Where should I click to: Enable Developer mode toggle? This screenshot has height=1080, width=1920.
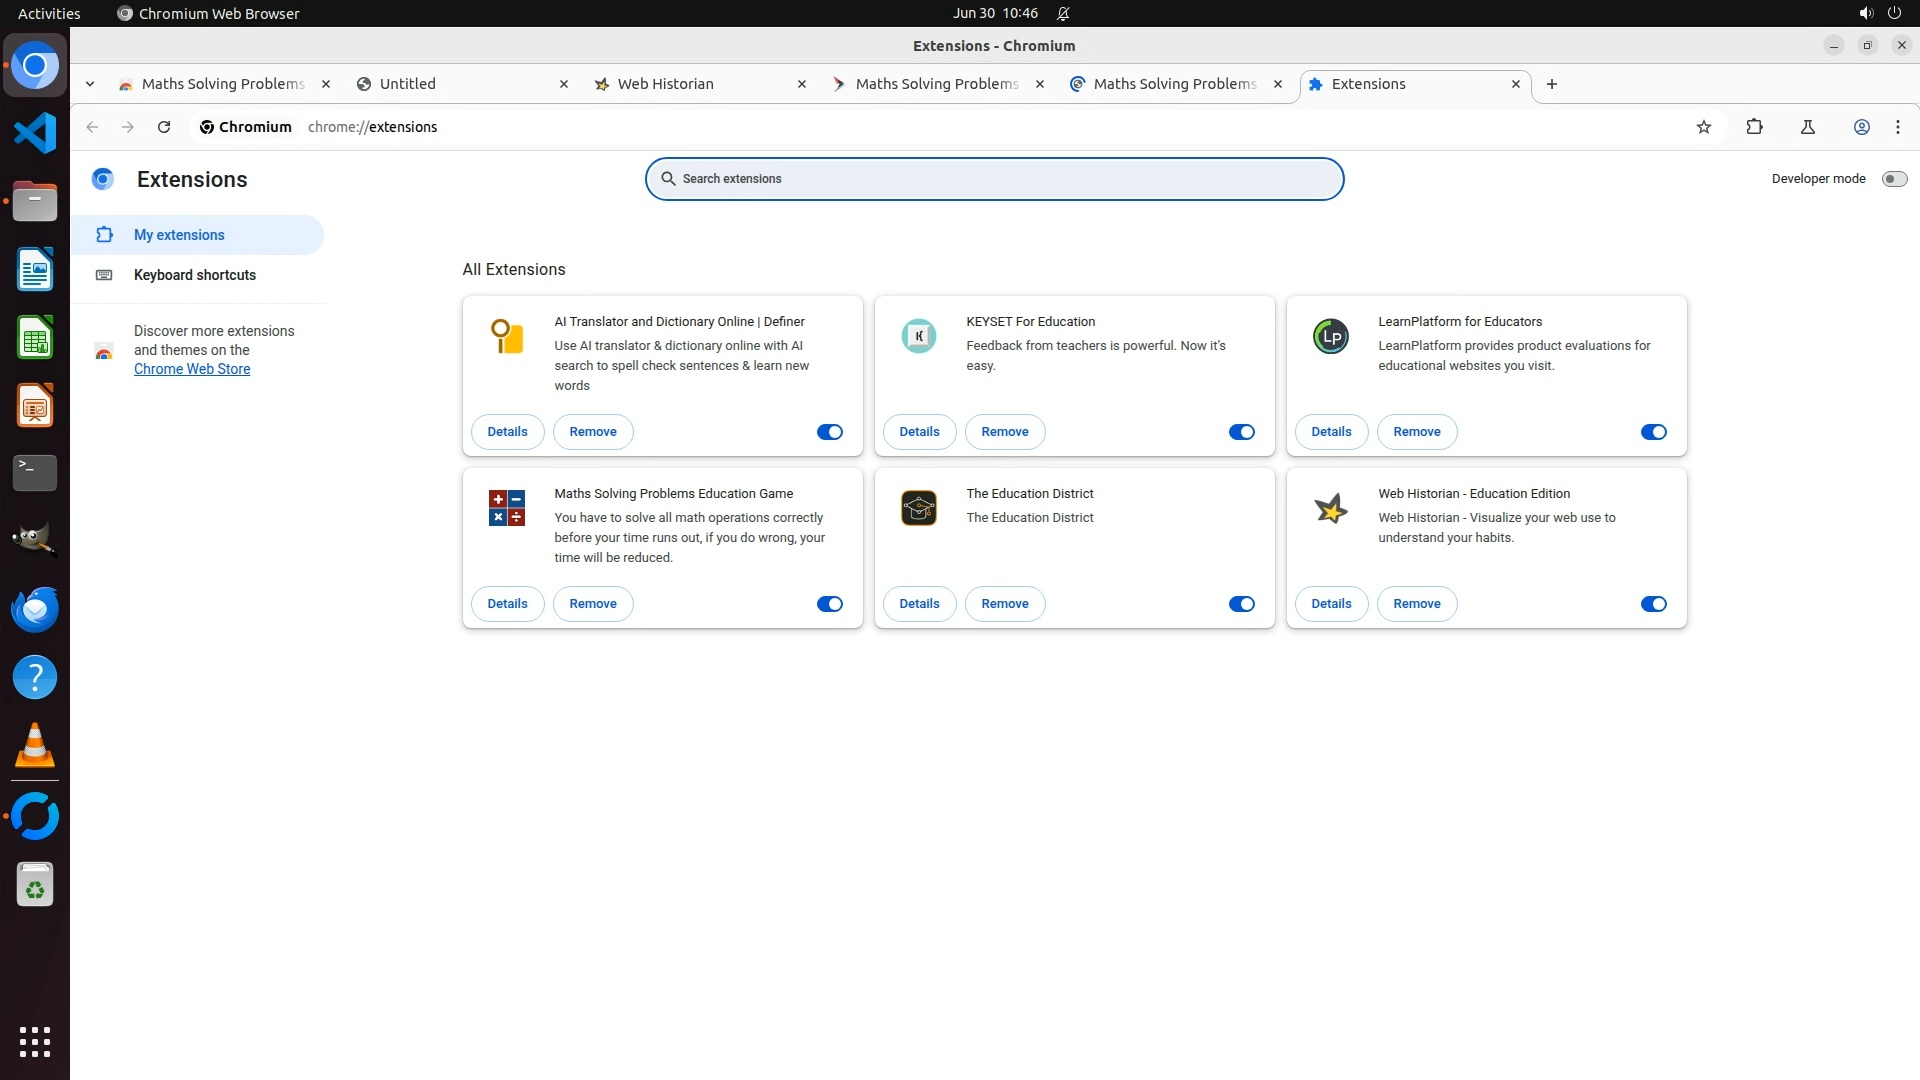(x=1893, y=179)
